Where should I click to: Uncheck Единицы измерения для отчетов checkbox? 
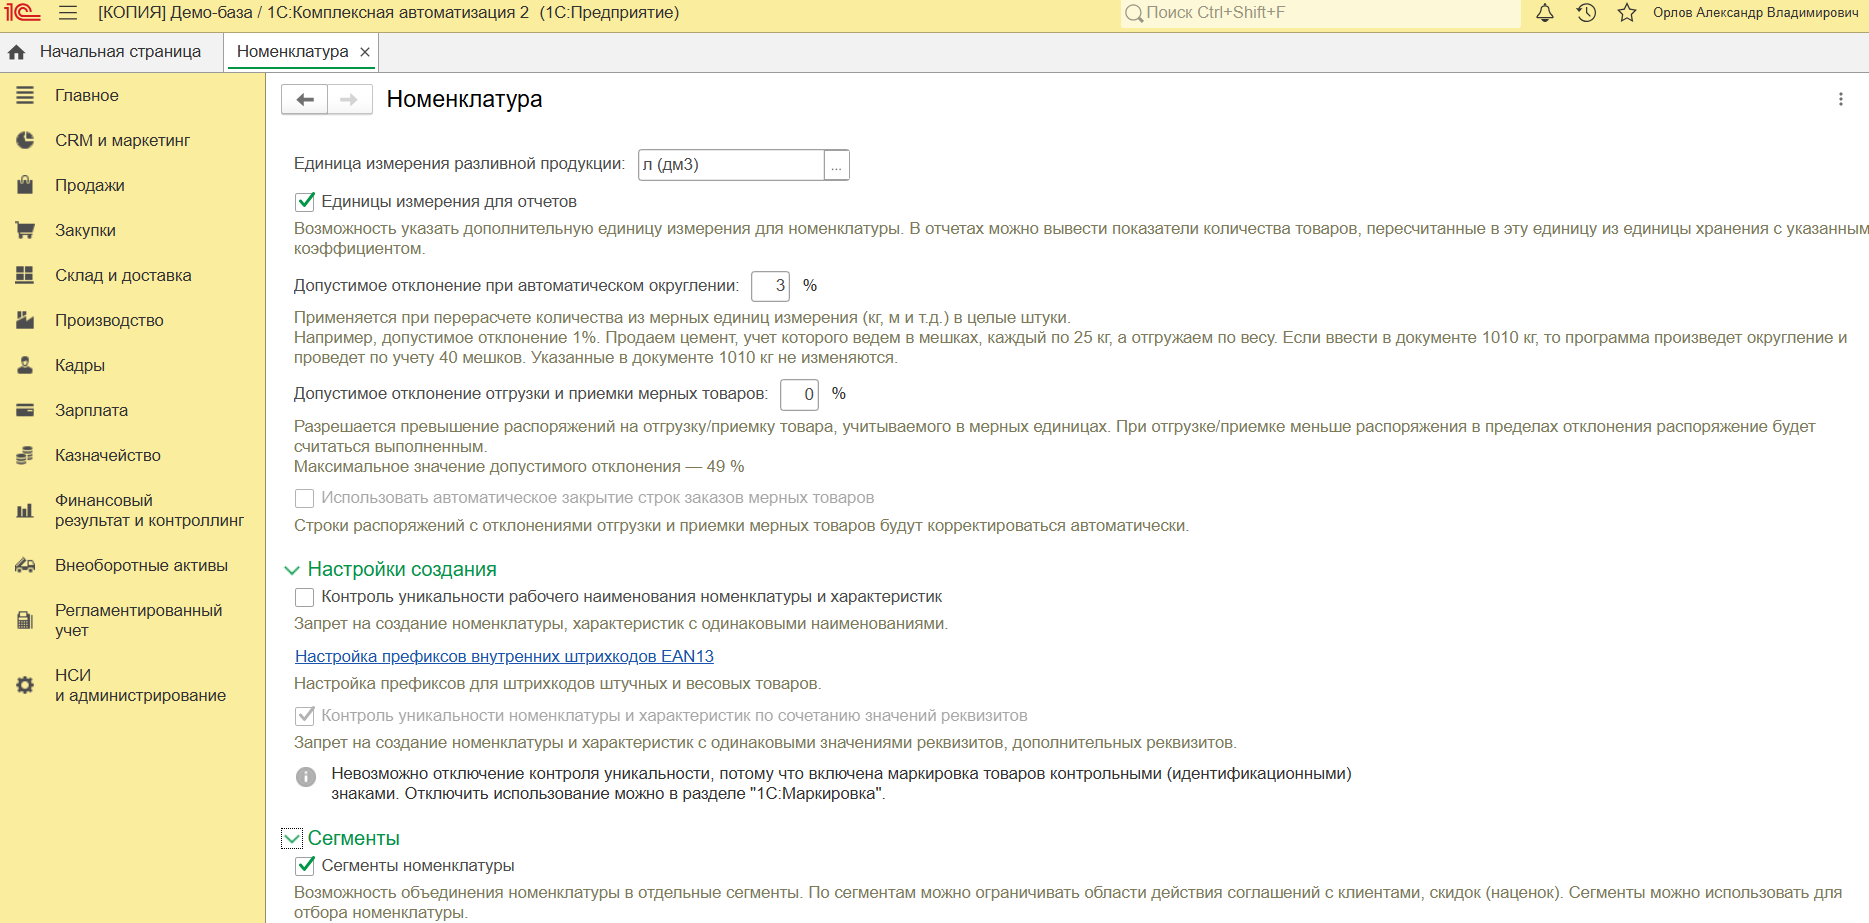[x=305, y=202]
